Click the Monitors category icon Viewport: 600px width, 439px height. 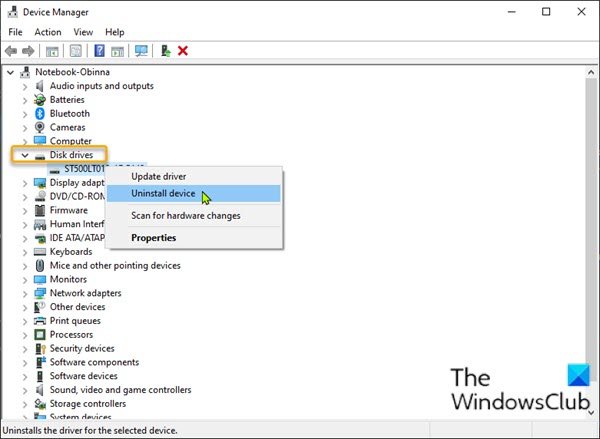click(x=40, y=279)
